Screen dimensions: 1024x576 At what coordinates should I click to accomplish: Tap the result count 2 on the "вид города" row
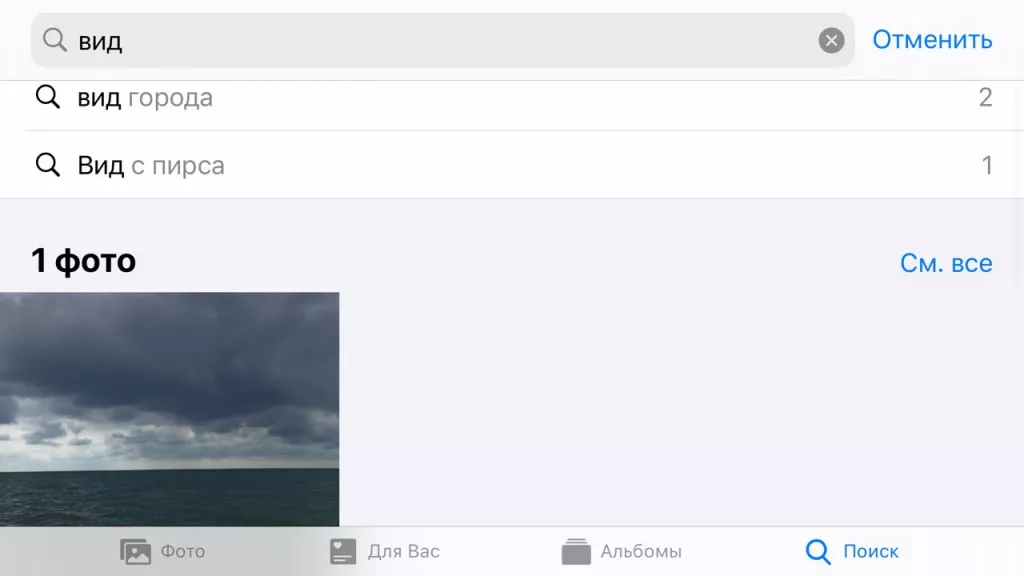985,98
